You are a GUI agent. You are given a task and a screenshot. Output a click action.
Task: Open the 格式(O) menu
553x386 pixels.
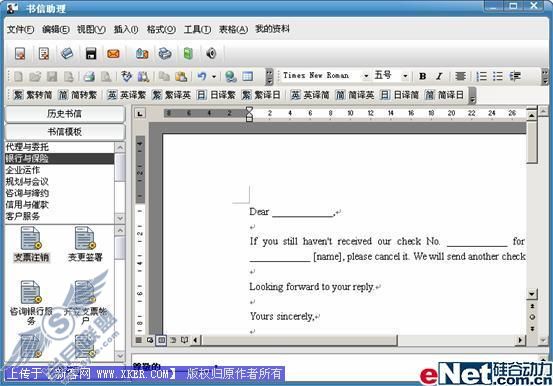click(161, 29)
